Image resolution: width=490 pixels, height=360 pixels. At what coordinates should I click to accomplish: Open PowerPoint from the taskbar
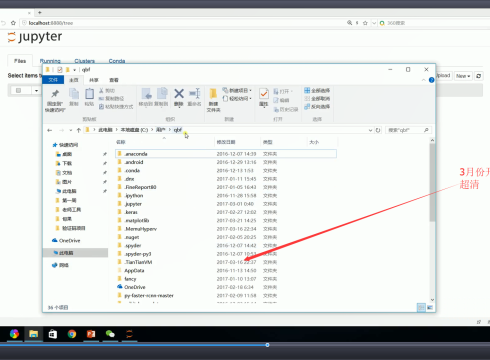click(x=91, y=334)
